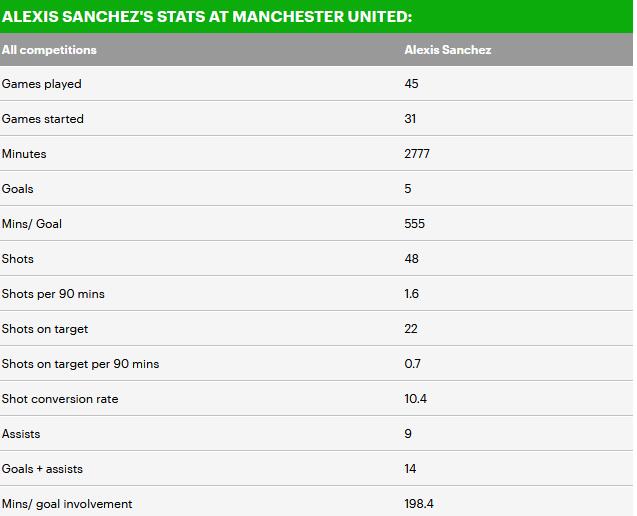This screenshot has width=637, height=516.
Task: Click the Minutes value 2777
Action: pos(417,154)
